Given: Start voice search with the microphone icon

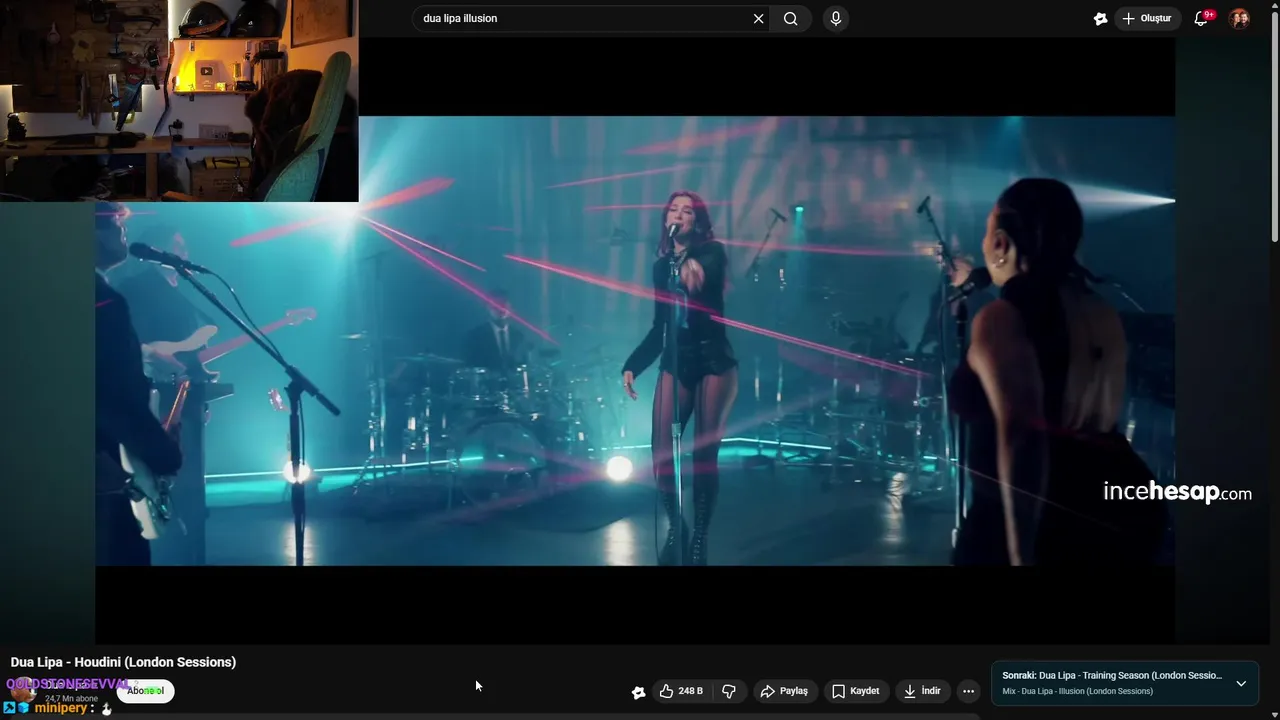Looking at the screenshot, I should (x=836, y=18).
